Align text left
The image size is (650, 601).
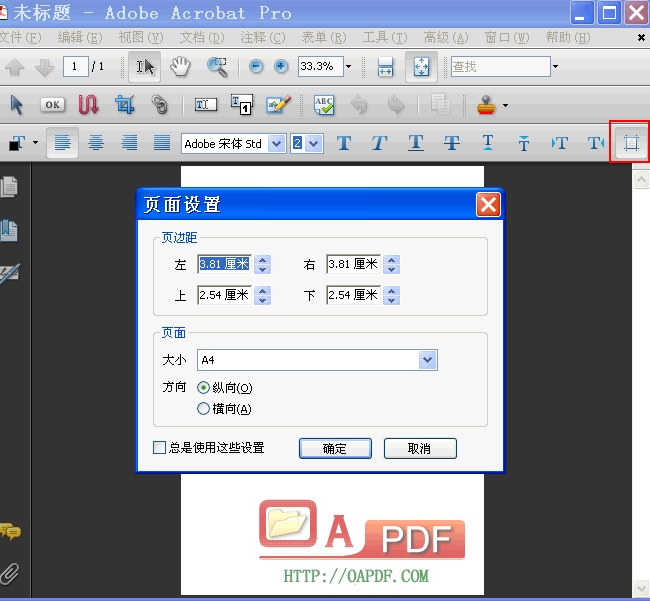click(x=63, y=143)
